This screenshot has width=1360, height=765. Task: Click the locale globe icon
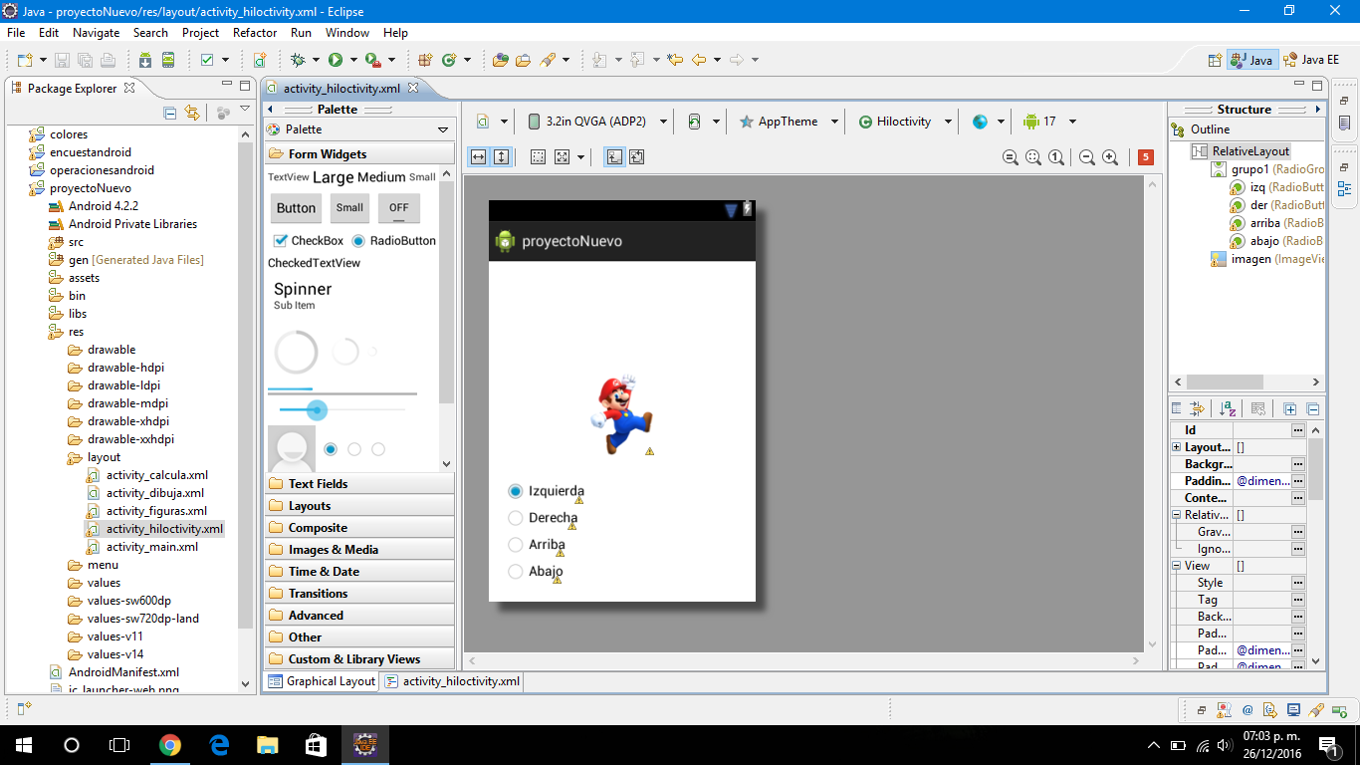point(980,121)
